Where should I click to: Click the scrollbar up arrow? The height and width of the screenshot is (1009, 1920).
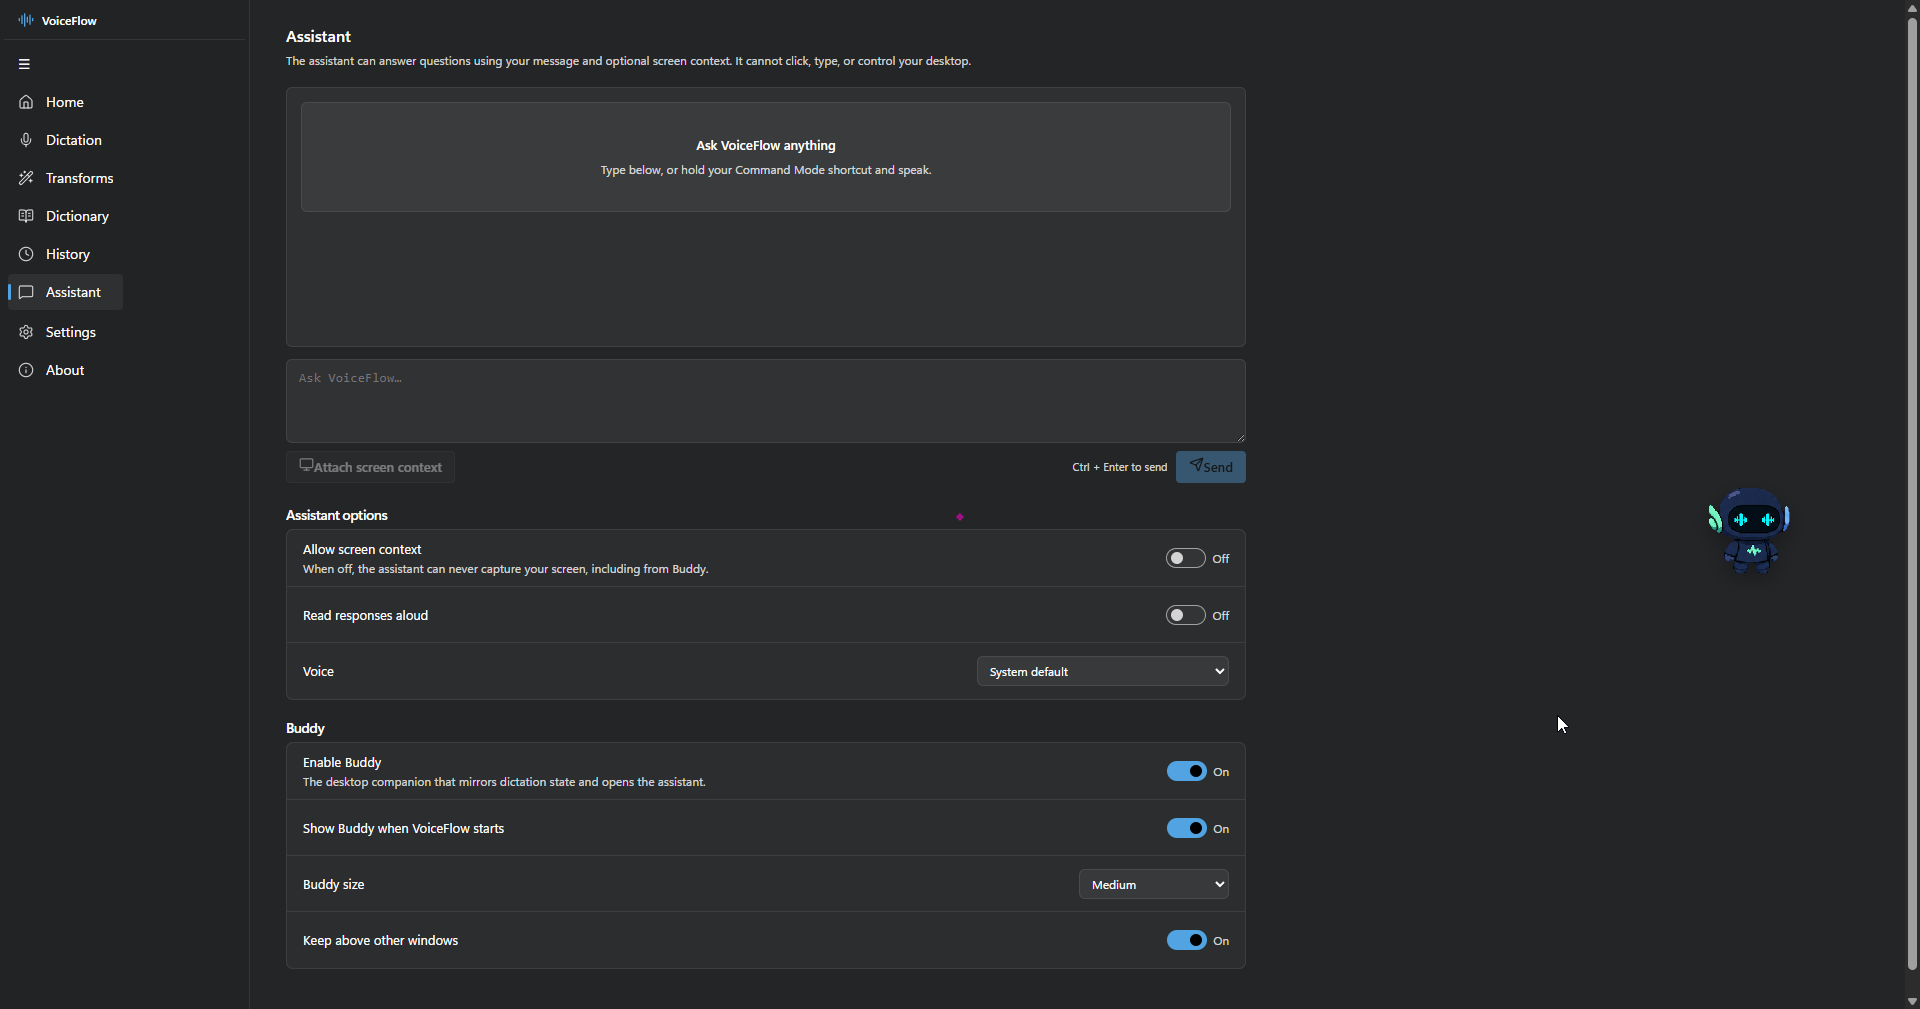1912,8
